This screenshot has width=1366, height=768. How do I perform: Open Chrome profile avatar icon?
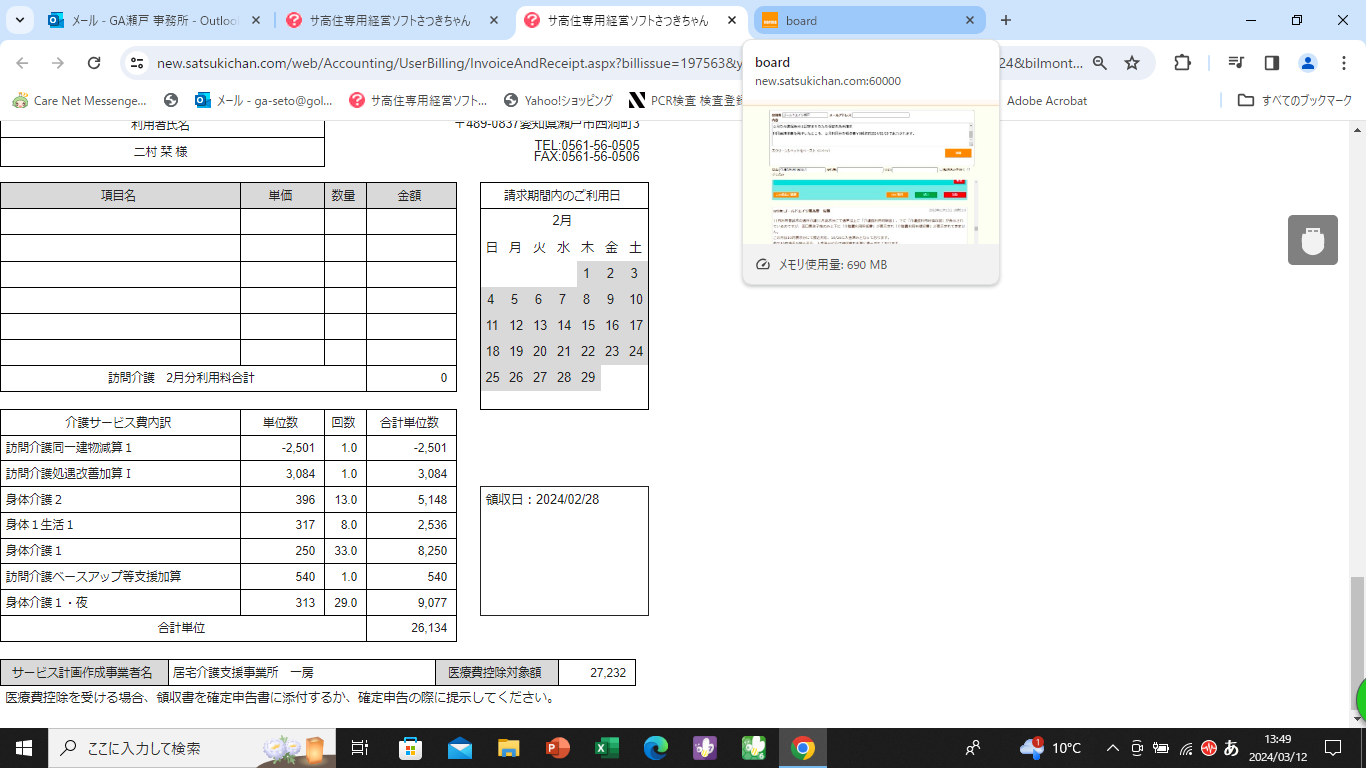click(x=1308, y=63)
